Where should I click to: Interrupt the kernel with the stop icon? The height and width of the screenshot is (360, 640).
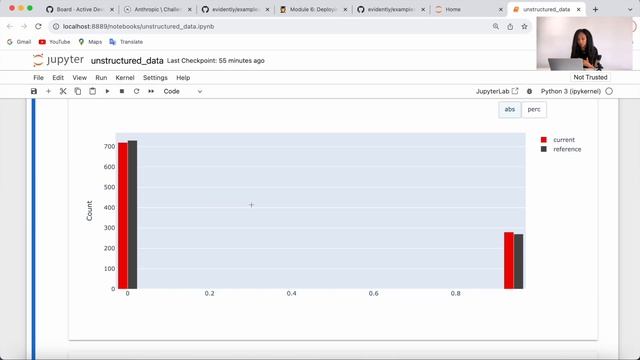[122, 91]
